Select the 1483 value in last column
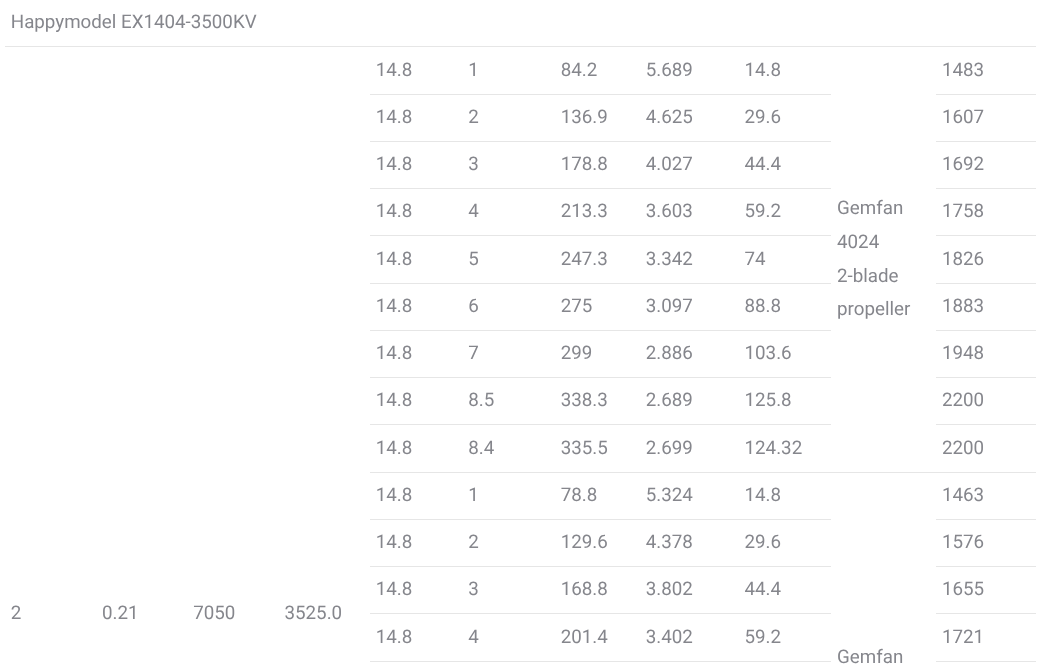The height and width of the screenshot is (668, 1045). coord(962,70)
